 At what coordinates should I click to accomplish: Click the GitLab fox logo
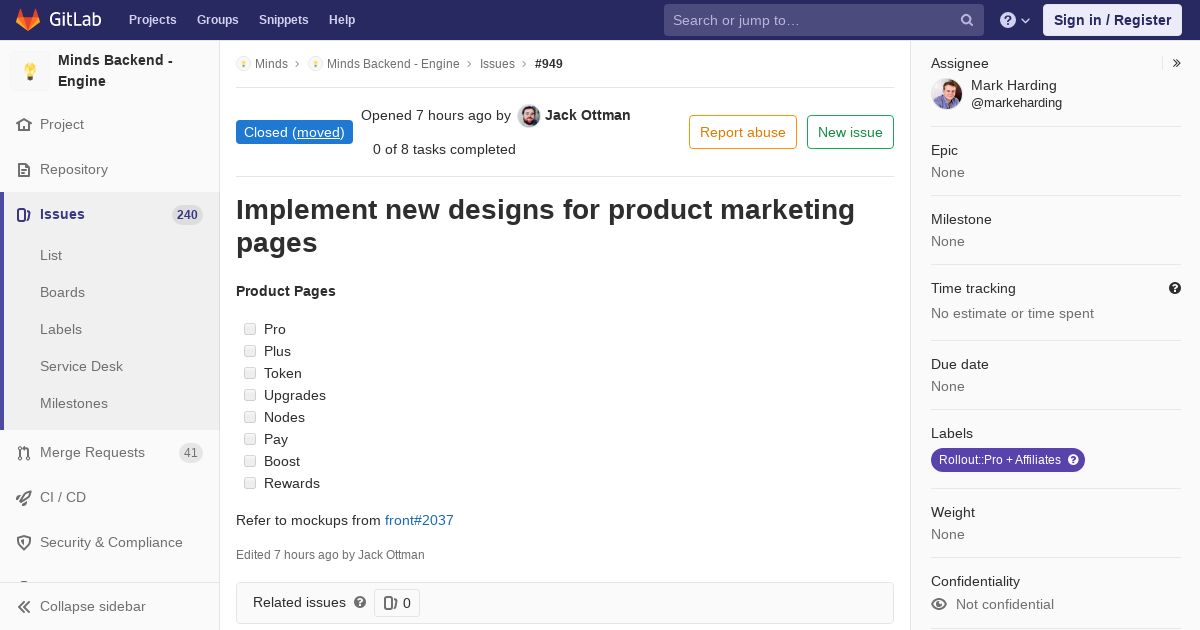point(28,19)
